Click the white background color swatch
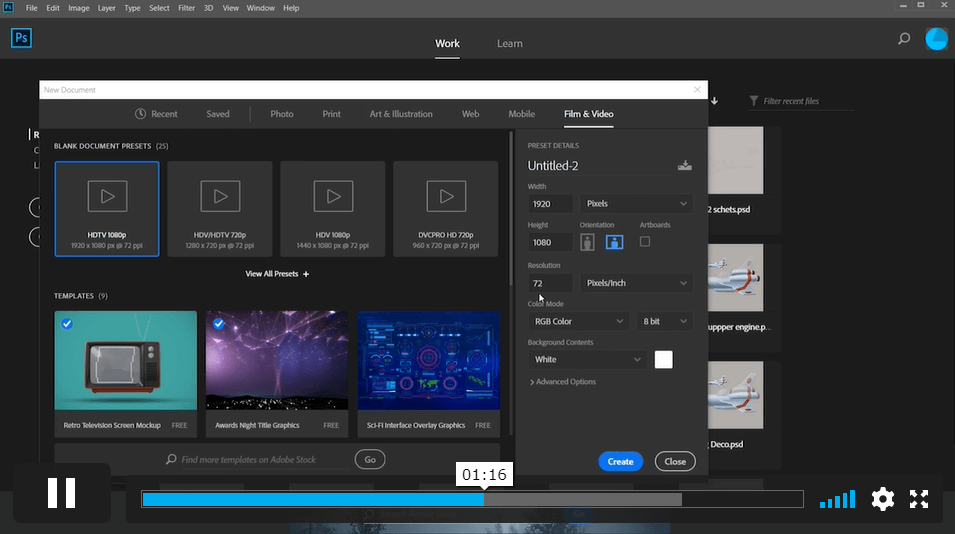Screen dimensions: 955x534 (x=664, y=360)
